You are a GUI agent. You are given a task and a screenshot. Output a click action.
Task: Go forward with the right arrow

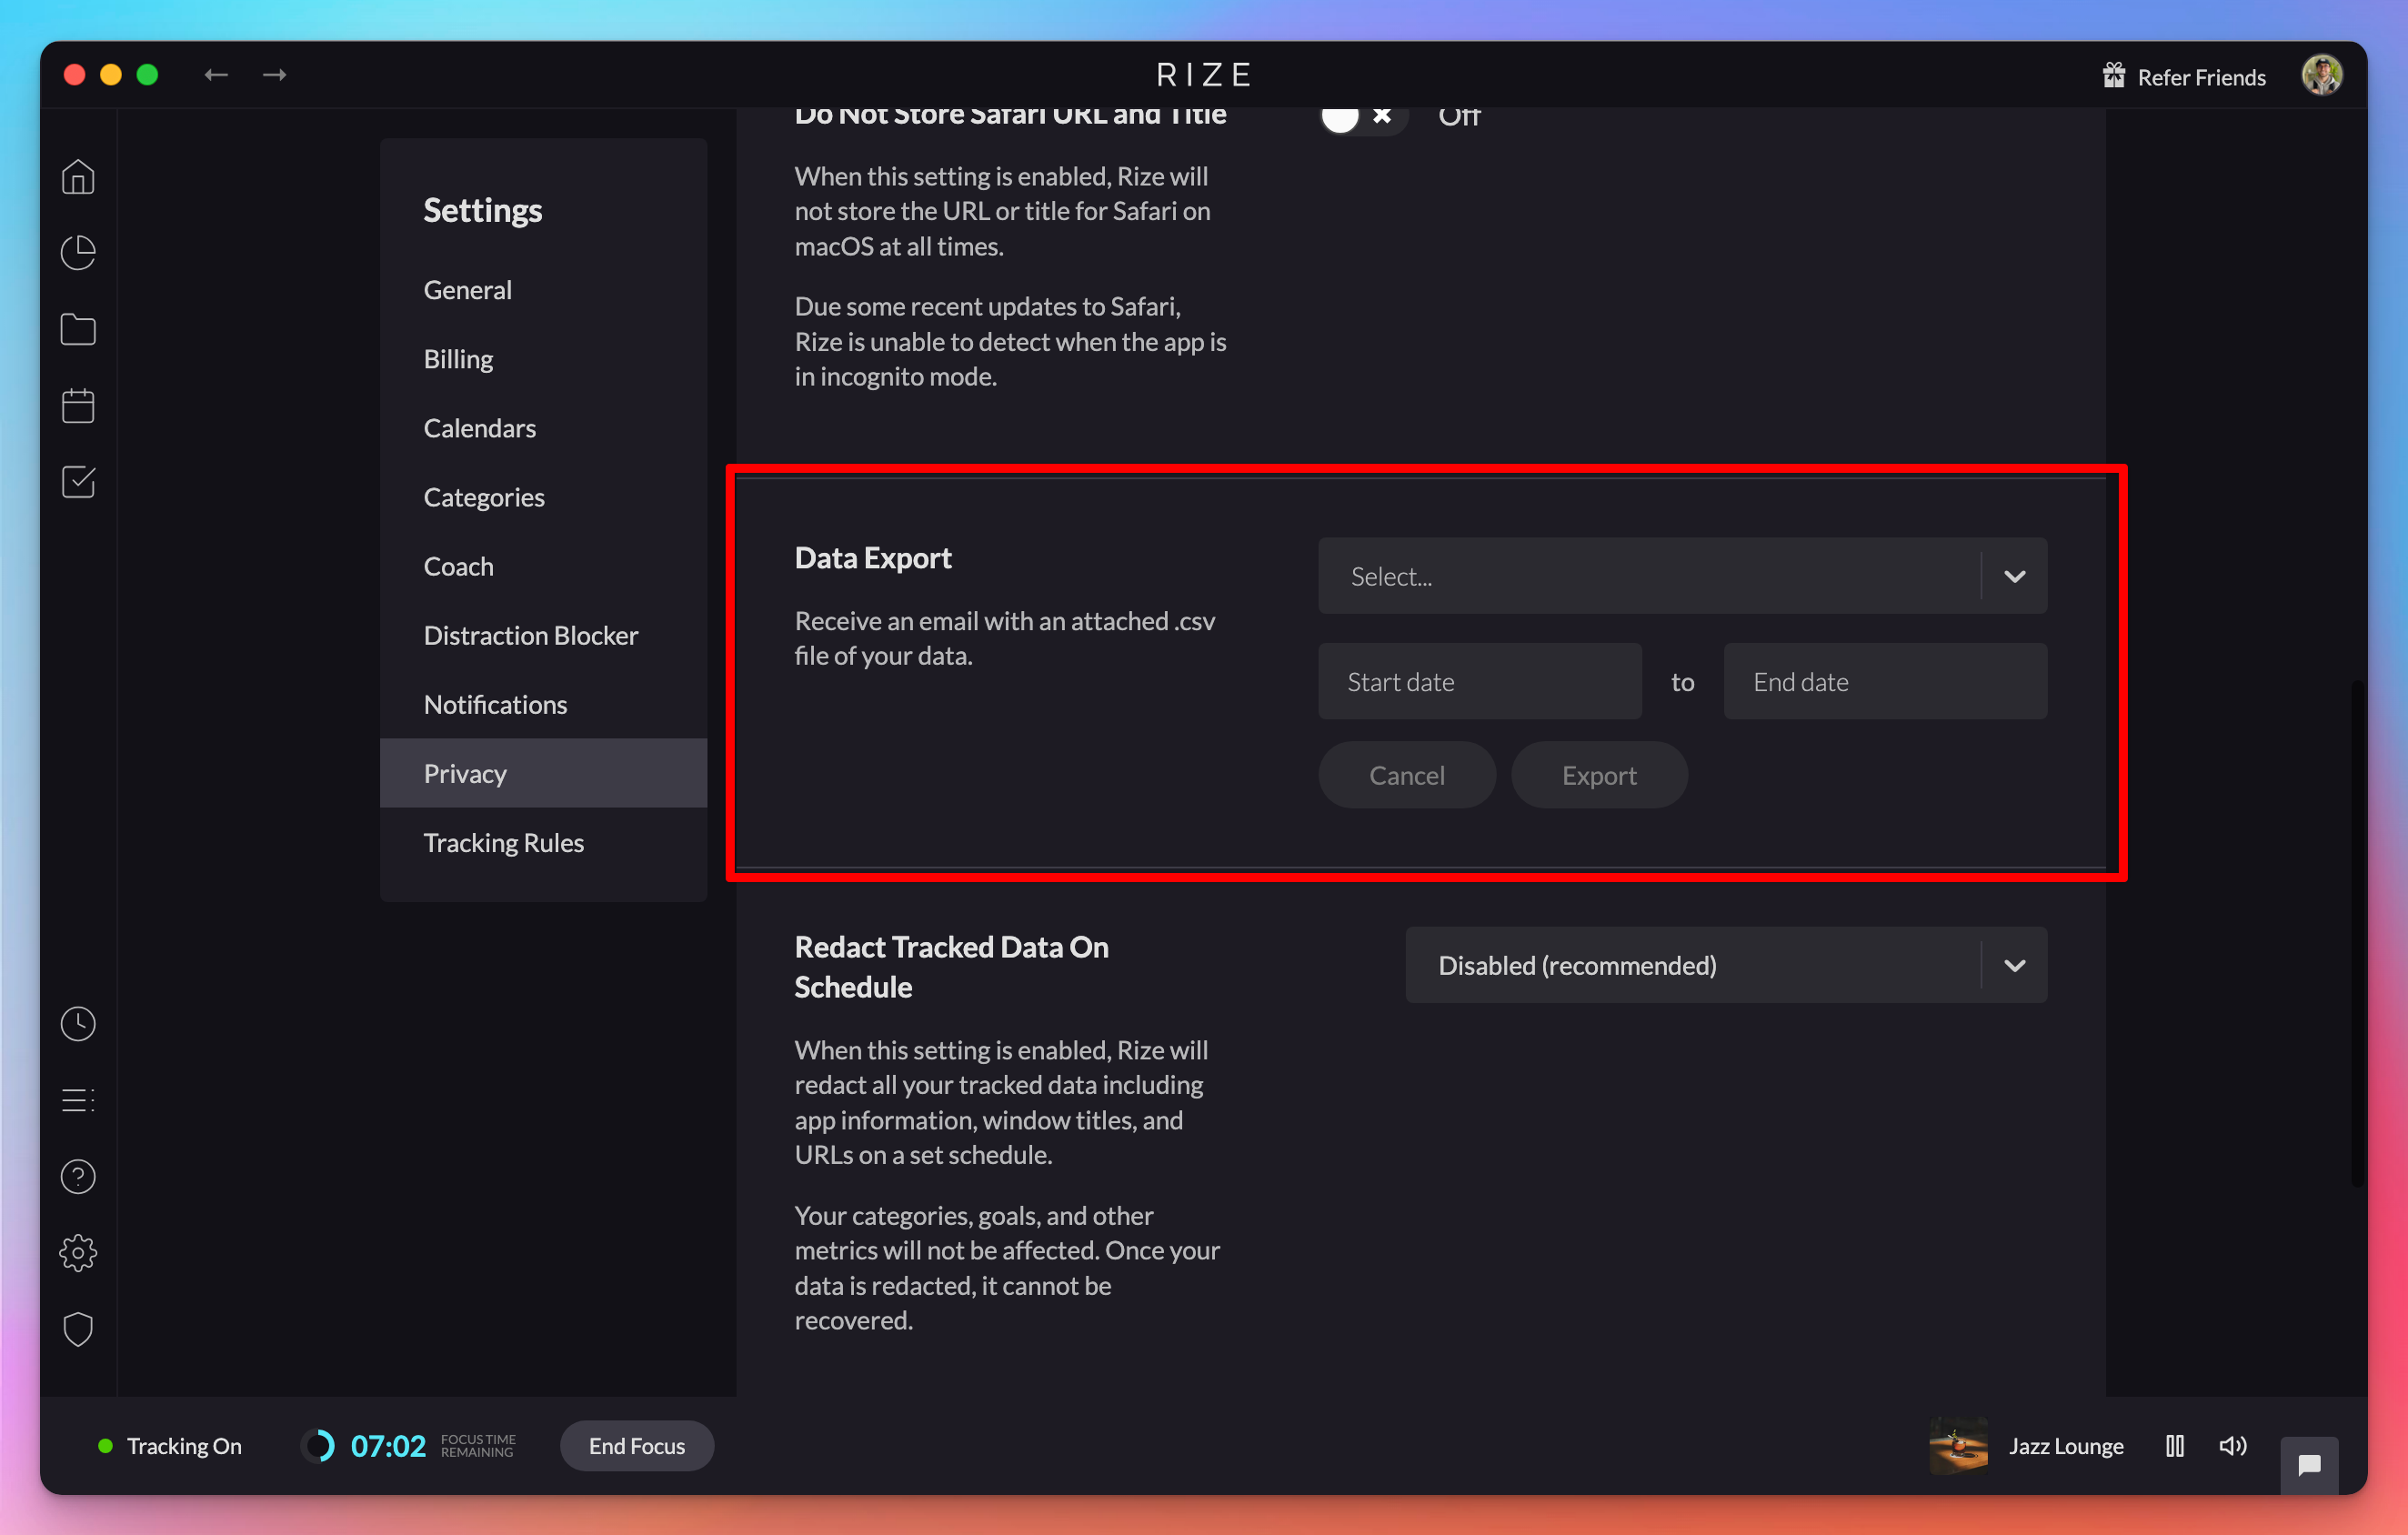(274, 75)
